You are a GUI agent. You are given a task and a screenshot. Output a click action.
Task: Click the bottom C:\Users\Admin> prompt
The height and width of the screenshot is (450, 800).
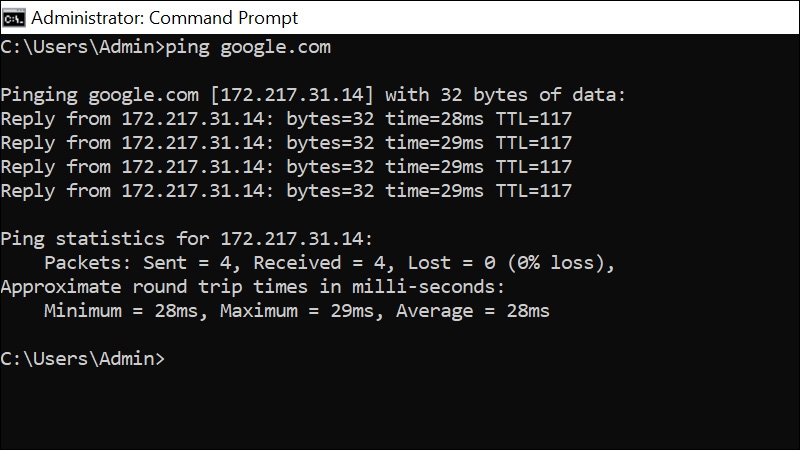tap(83, 359)
